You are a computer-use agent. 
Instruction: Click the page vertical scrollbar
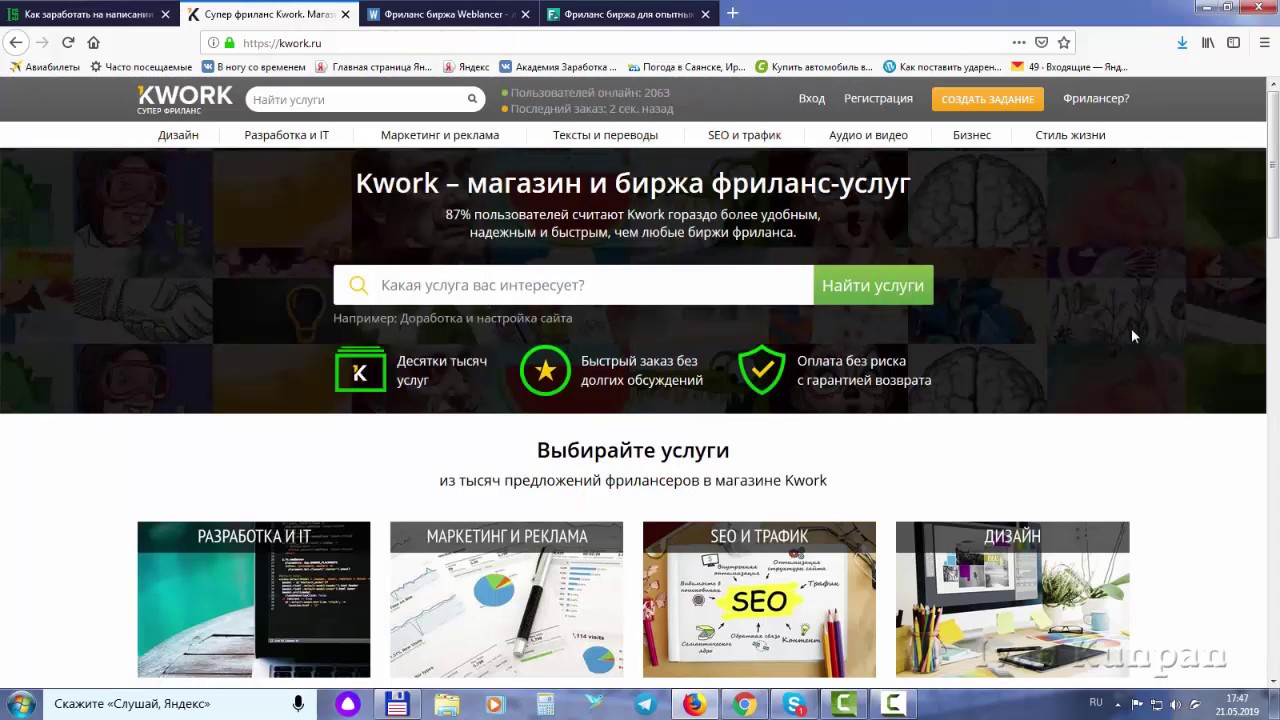[1273, 165]
